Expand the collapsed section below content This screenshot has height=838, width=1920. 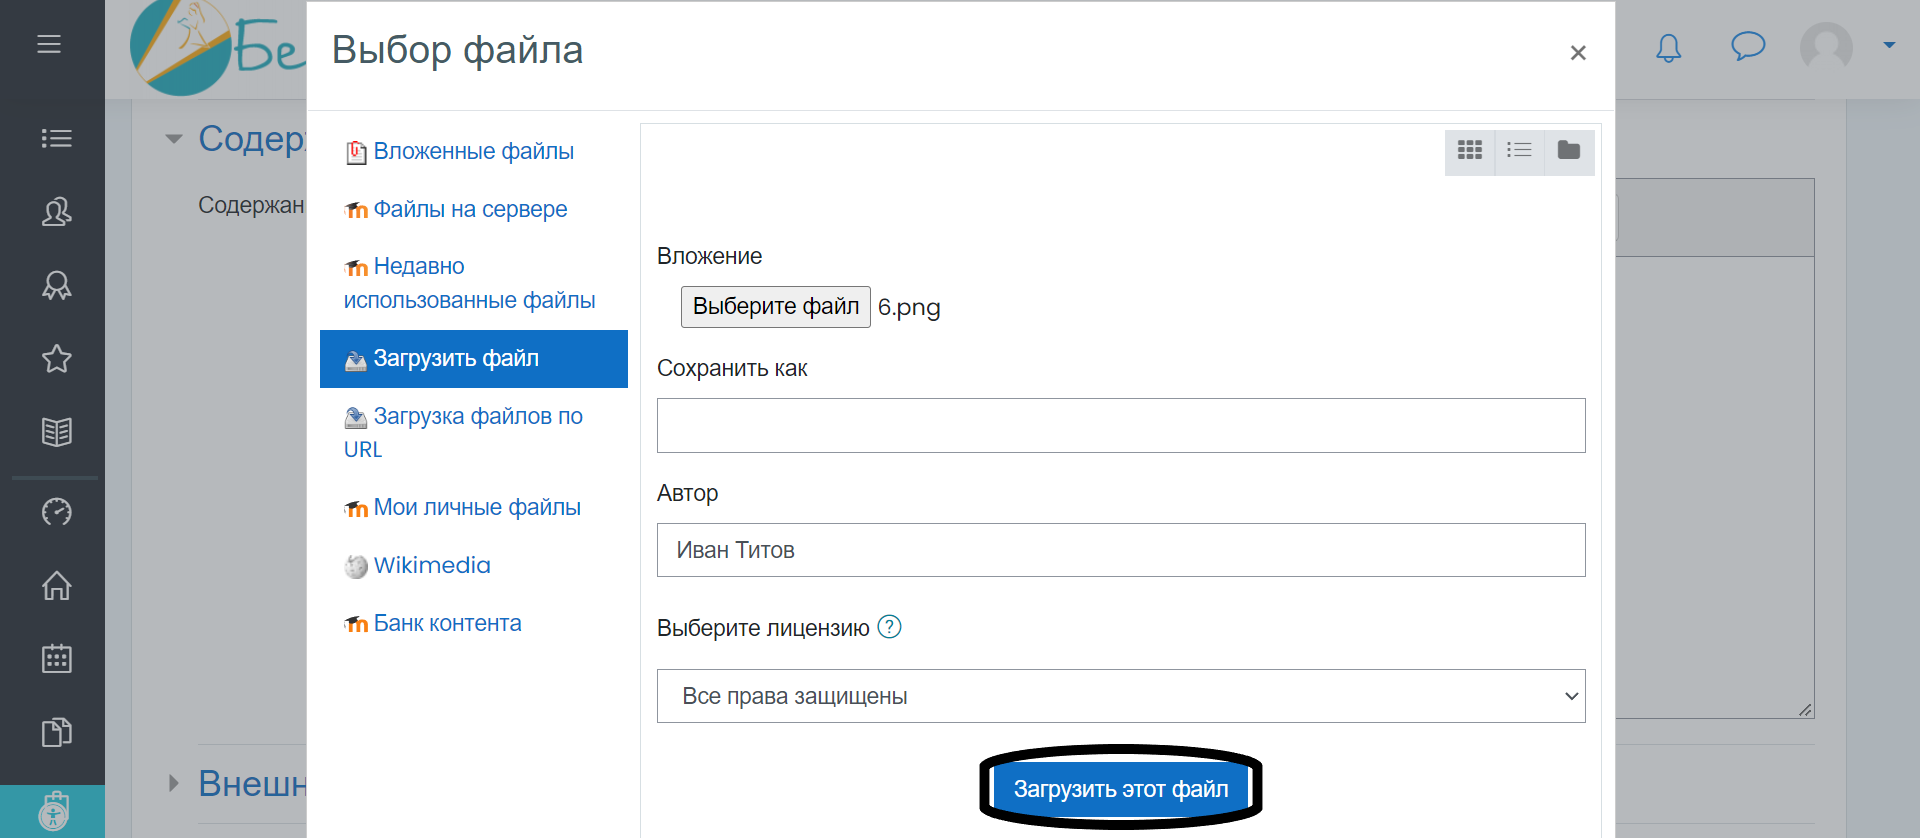click(x=174, y=783)
